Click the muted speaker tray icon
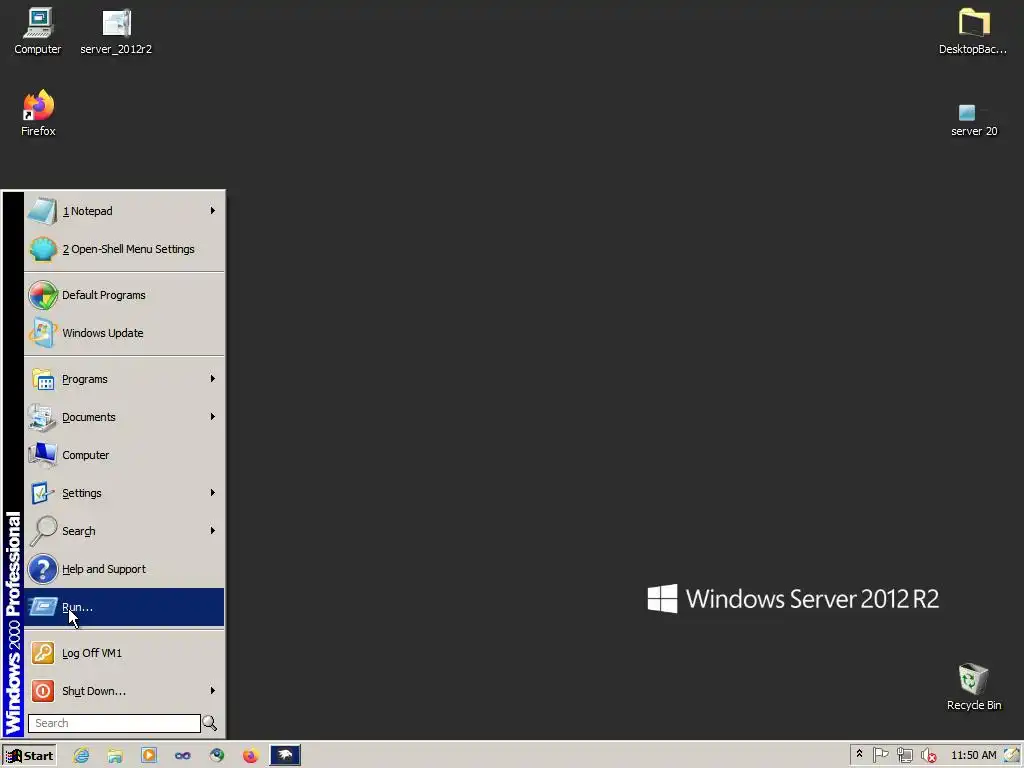 tap(928, 756)
